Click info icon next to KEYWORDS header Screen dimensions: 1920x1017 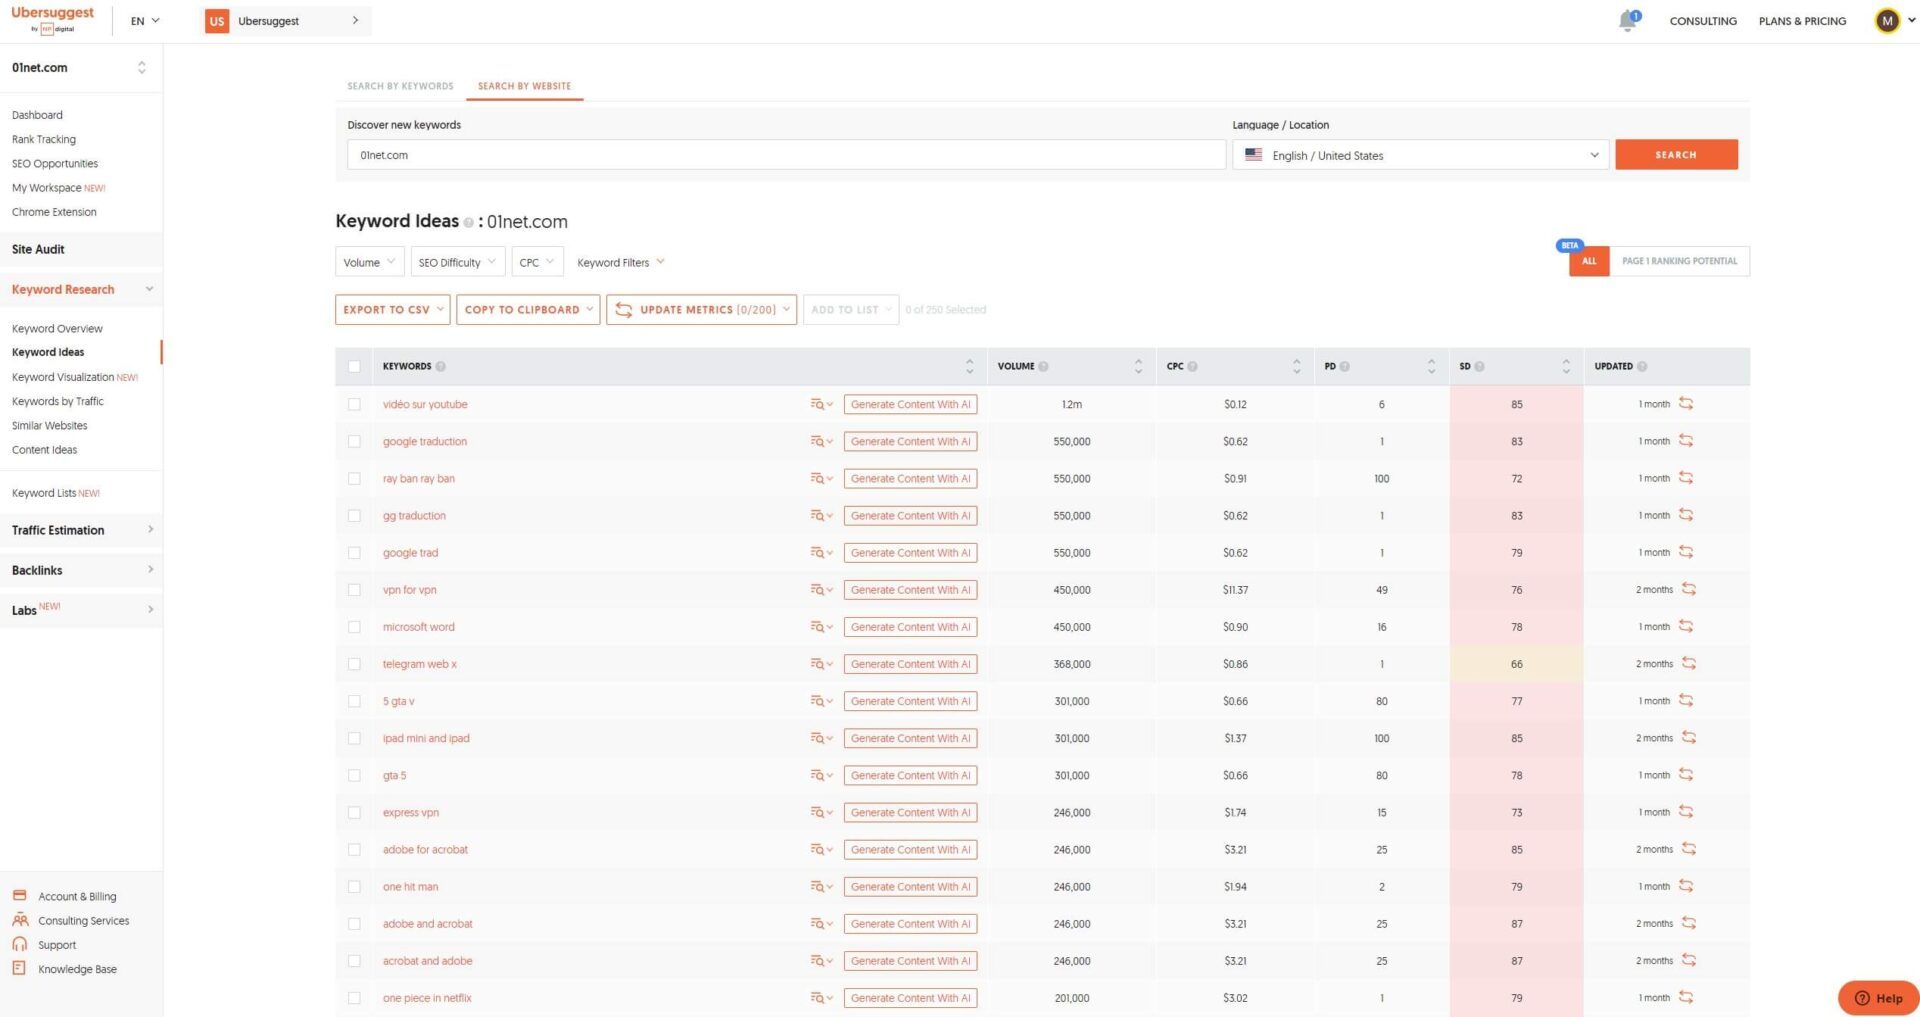[441, 366]
